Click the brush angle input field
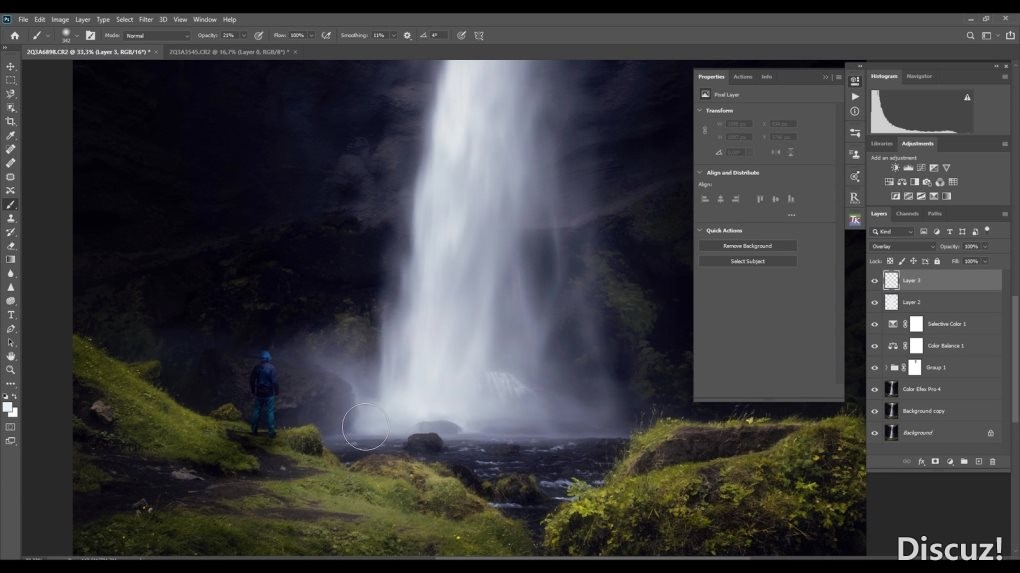Screen dimensions: 1020x573 click(438, 36)
